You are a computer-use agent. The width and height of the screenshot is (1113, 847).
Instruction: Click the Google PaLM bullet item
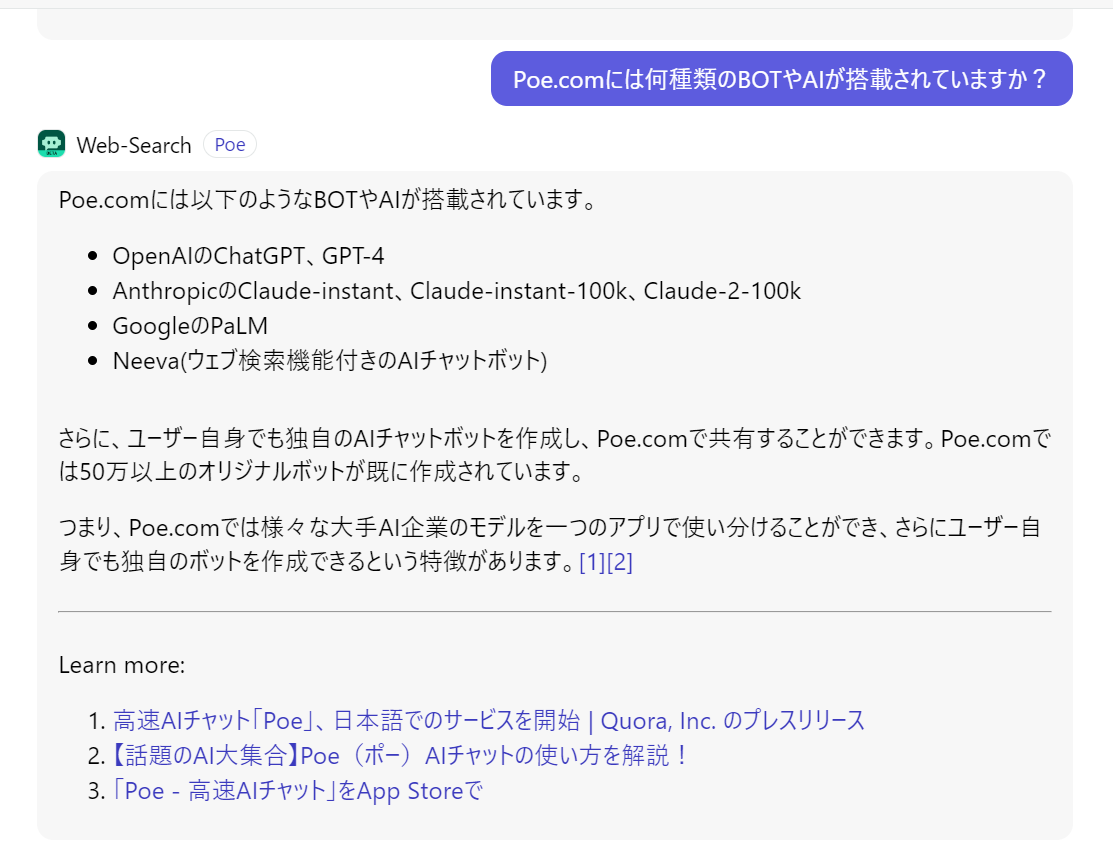click(x=190, y=326)
